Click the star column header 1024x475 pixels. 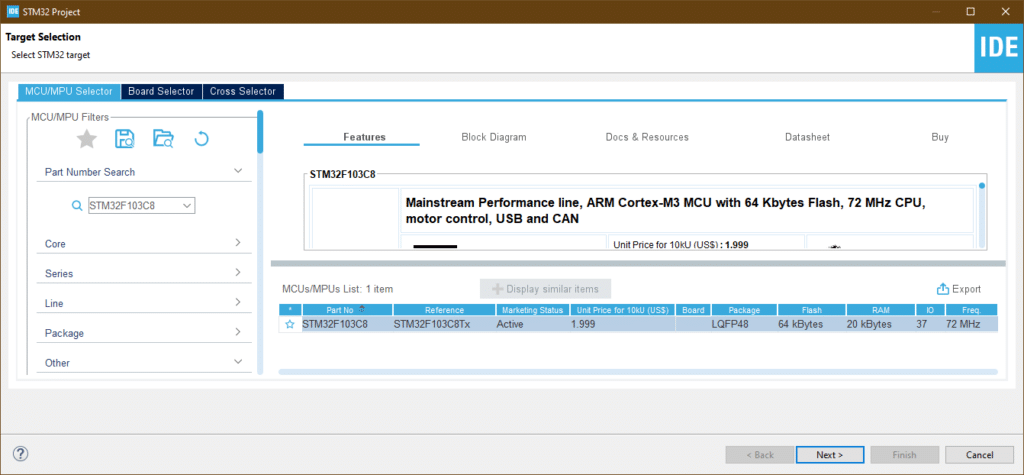click(290, 310)
